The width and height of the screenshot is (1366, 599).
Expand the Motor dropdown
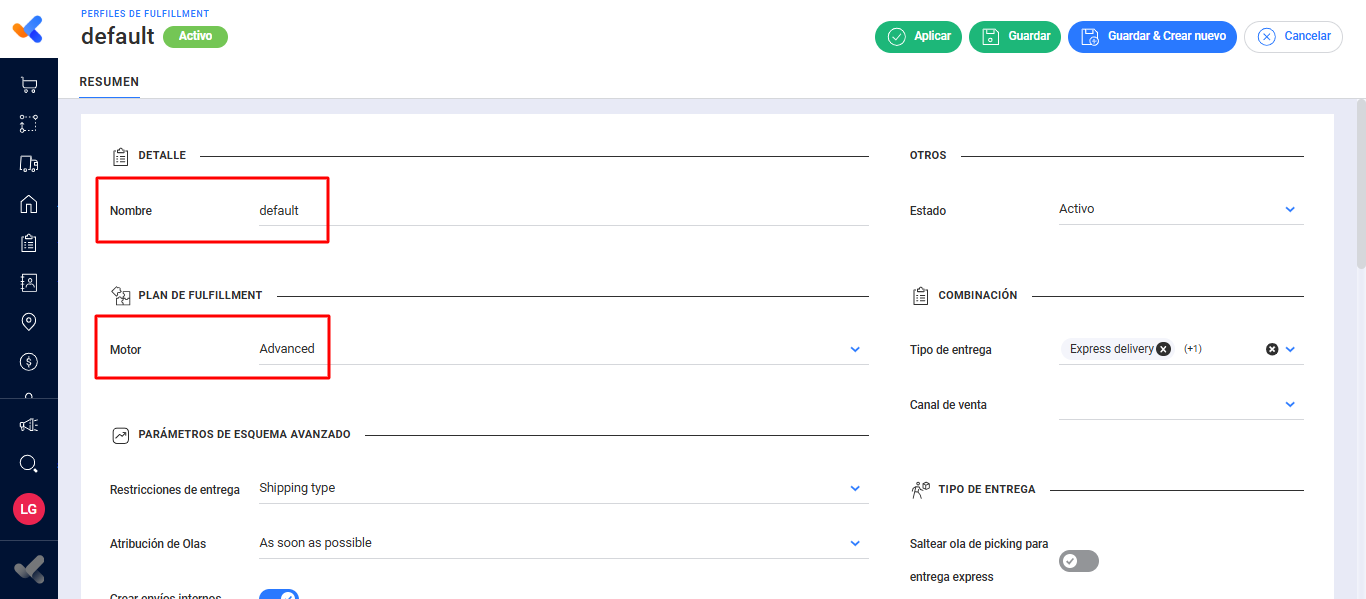(855, 349)
